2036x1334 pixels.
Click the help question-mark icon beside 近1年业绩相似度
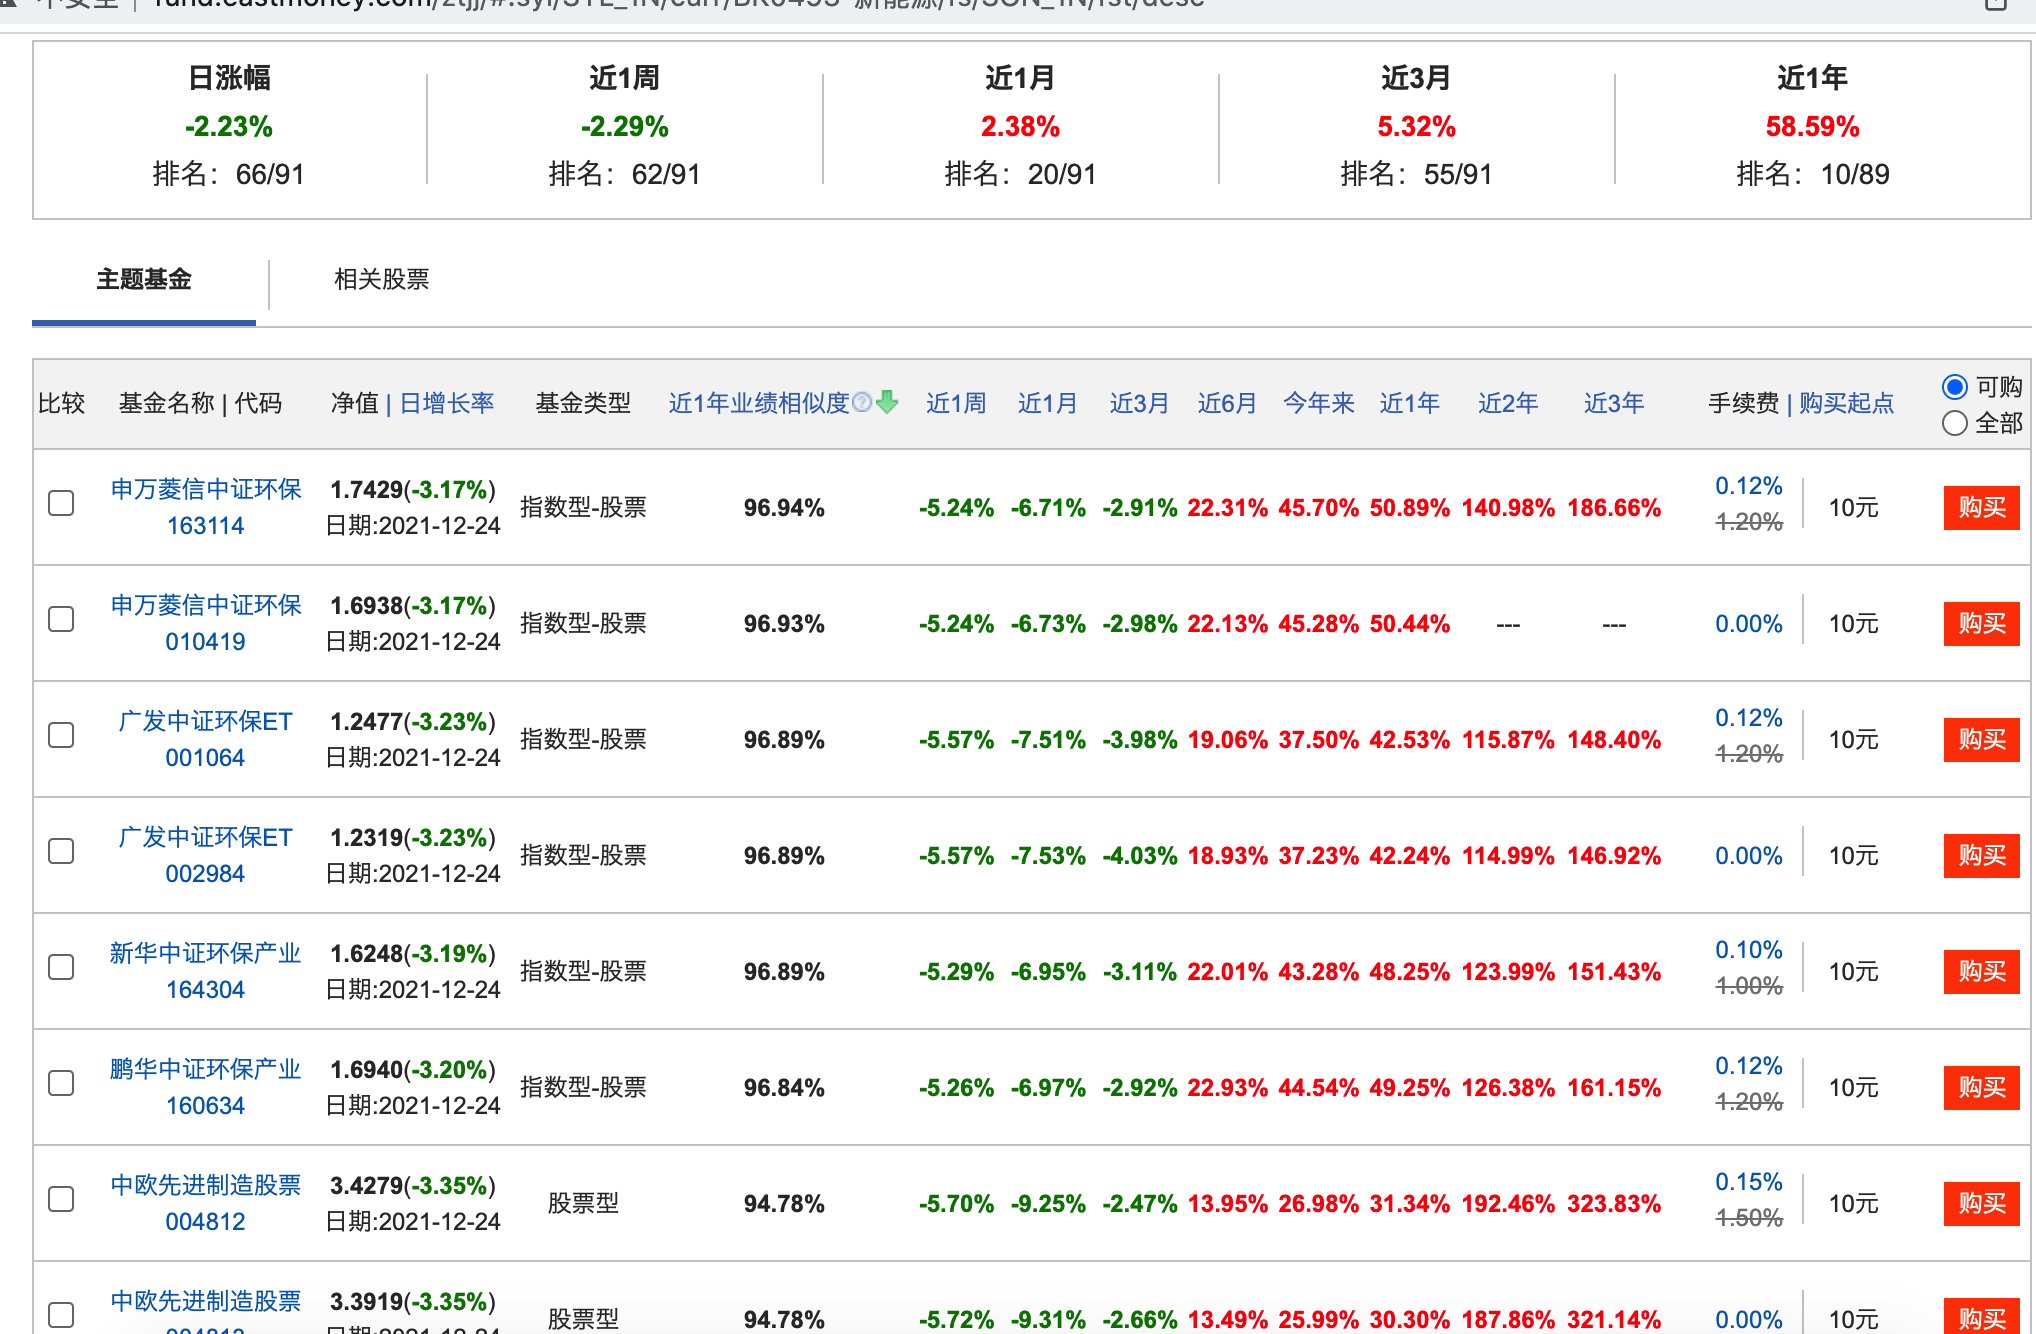pyautogui.click(x=861, y=402)
